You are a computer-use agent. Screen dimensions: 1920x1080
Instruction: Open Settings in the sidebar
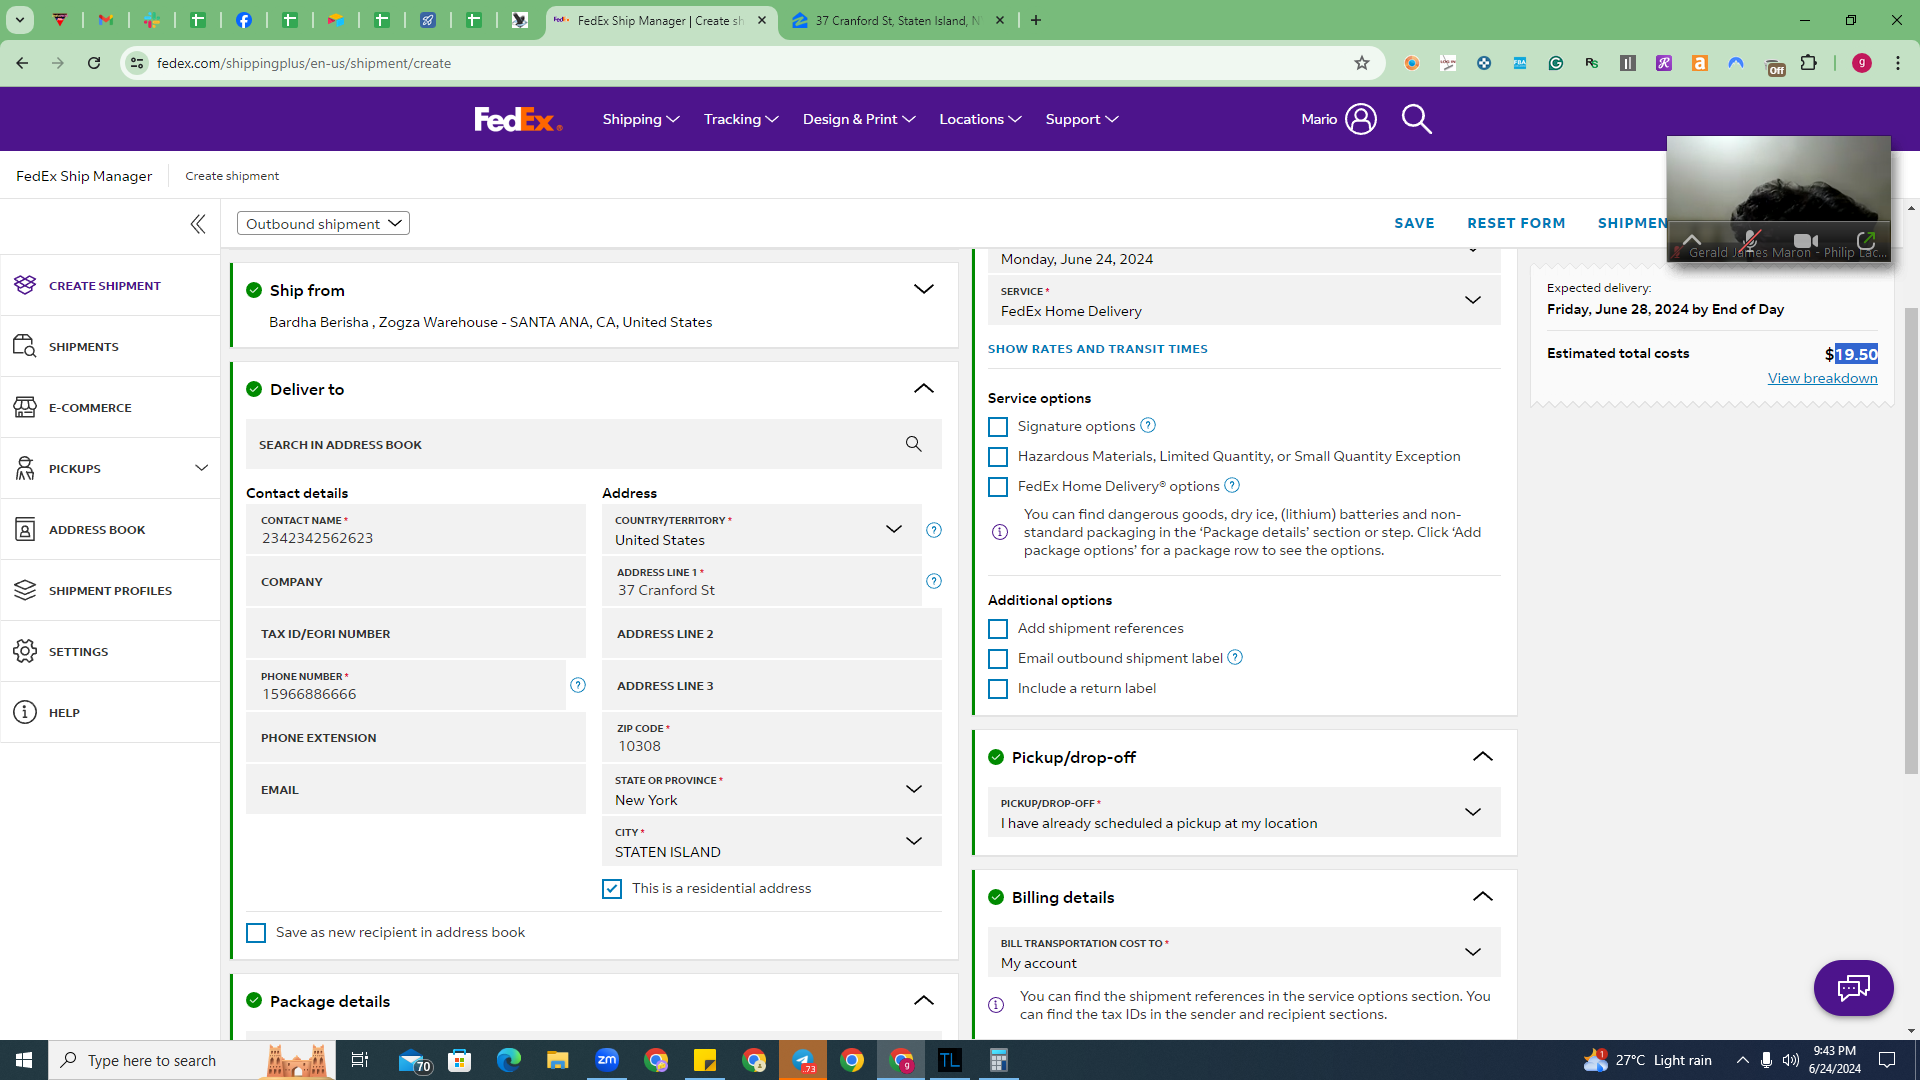[x=110, y=652]
